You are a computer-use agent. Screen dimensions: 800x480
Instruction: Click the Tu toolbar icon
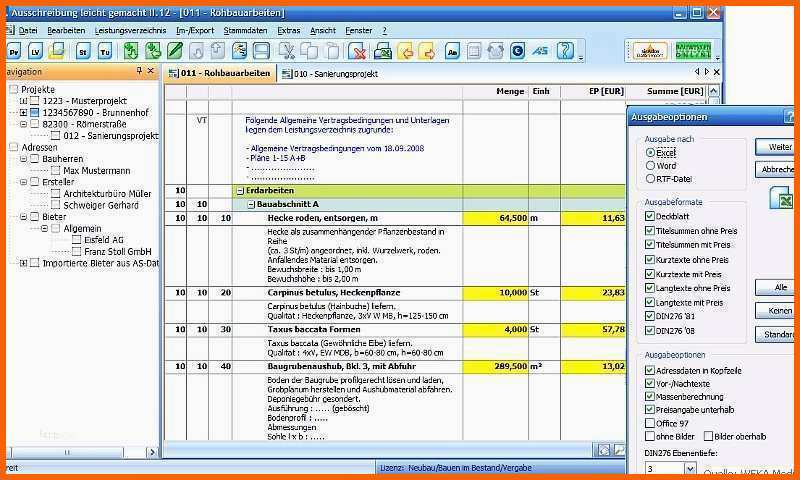tap(105, 52)
